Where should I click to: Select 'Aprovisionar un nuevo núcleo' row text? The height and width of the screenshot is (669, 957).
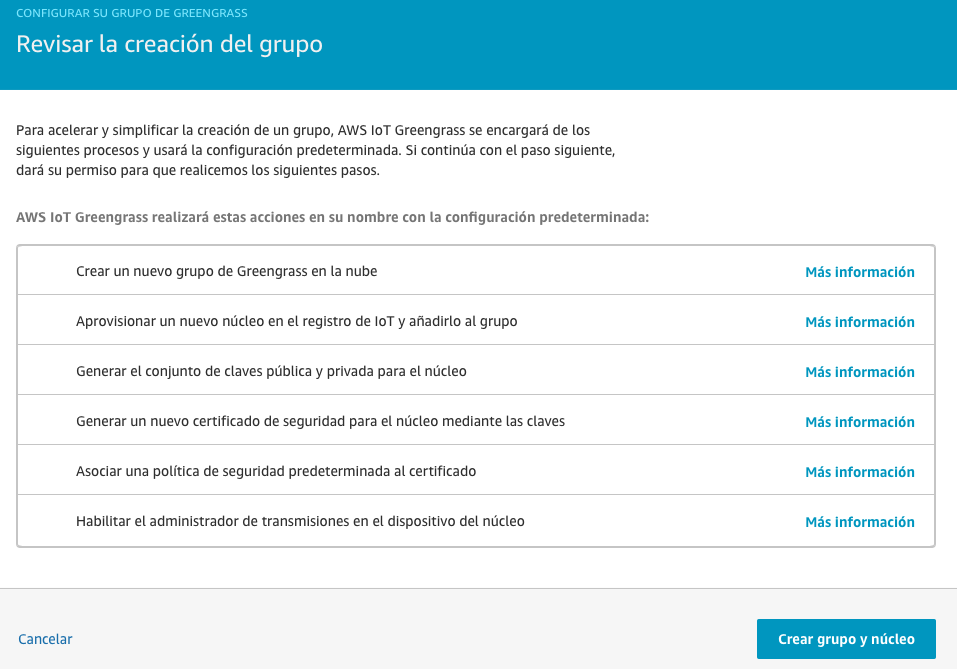[297, 322]
